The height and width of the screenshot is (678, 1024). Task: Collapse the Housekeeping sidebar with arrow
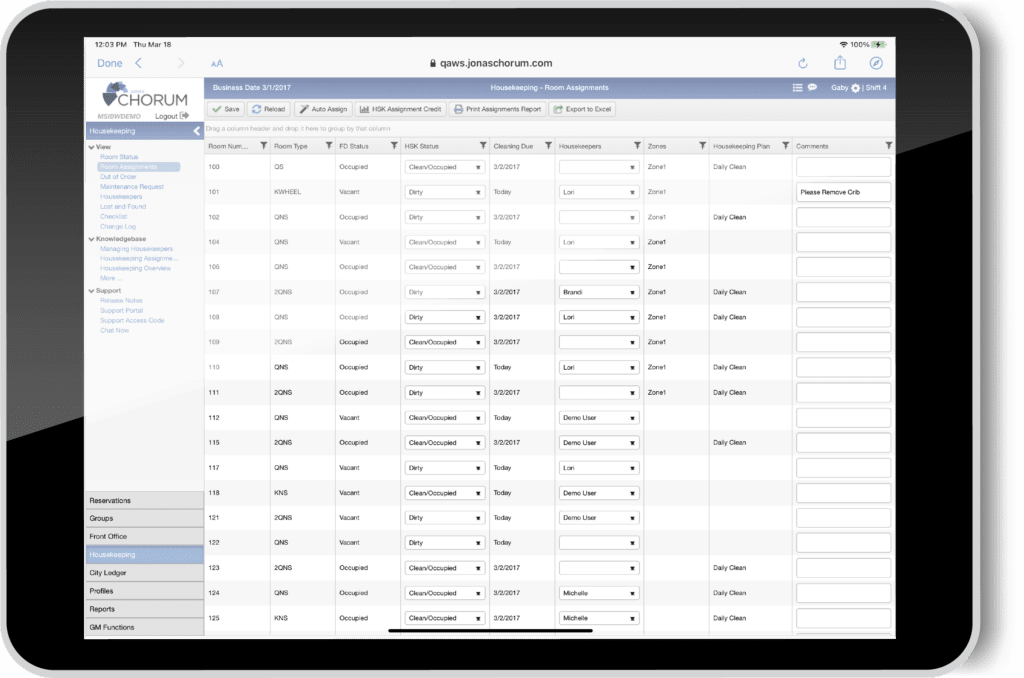pos(196,131)
